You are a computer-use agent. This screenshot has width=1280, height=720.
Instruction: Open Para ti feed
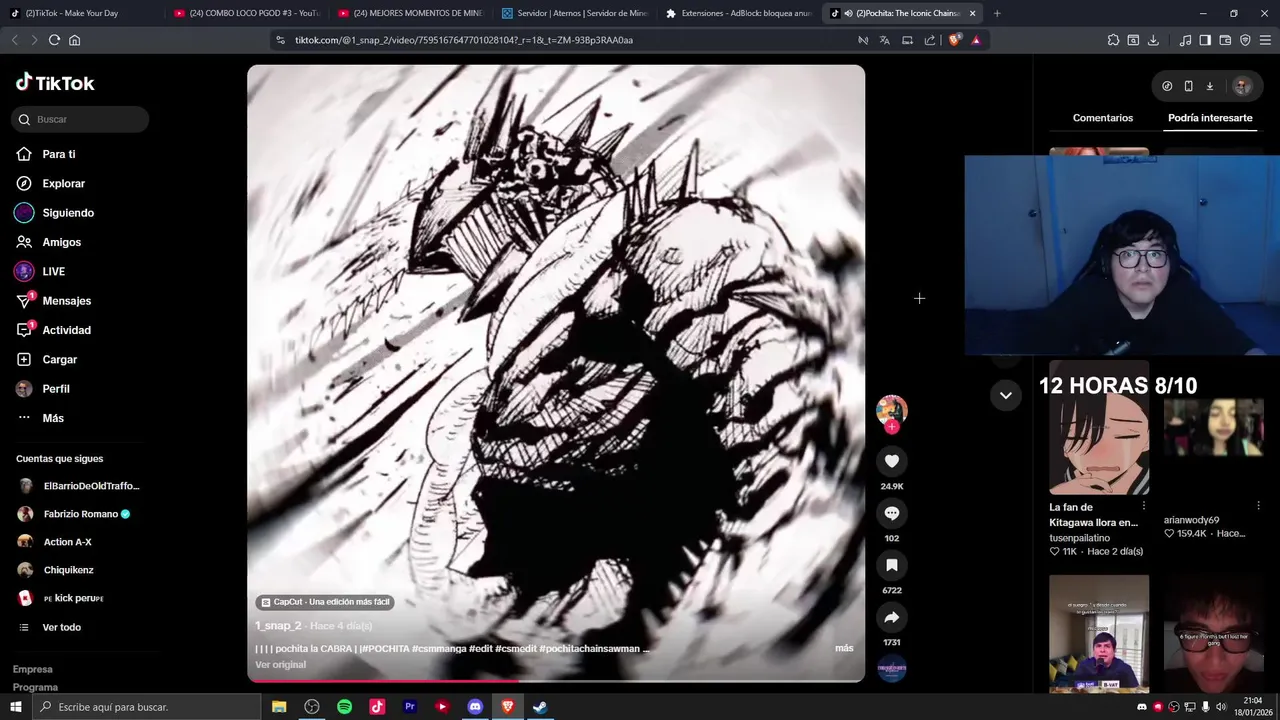tap(58, 154)
